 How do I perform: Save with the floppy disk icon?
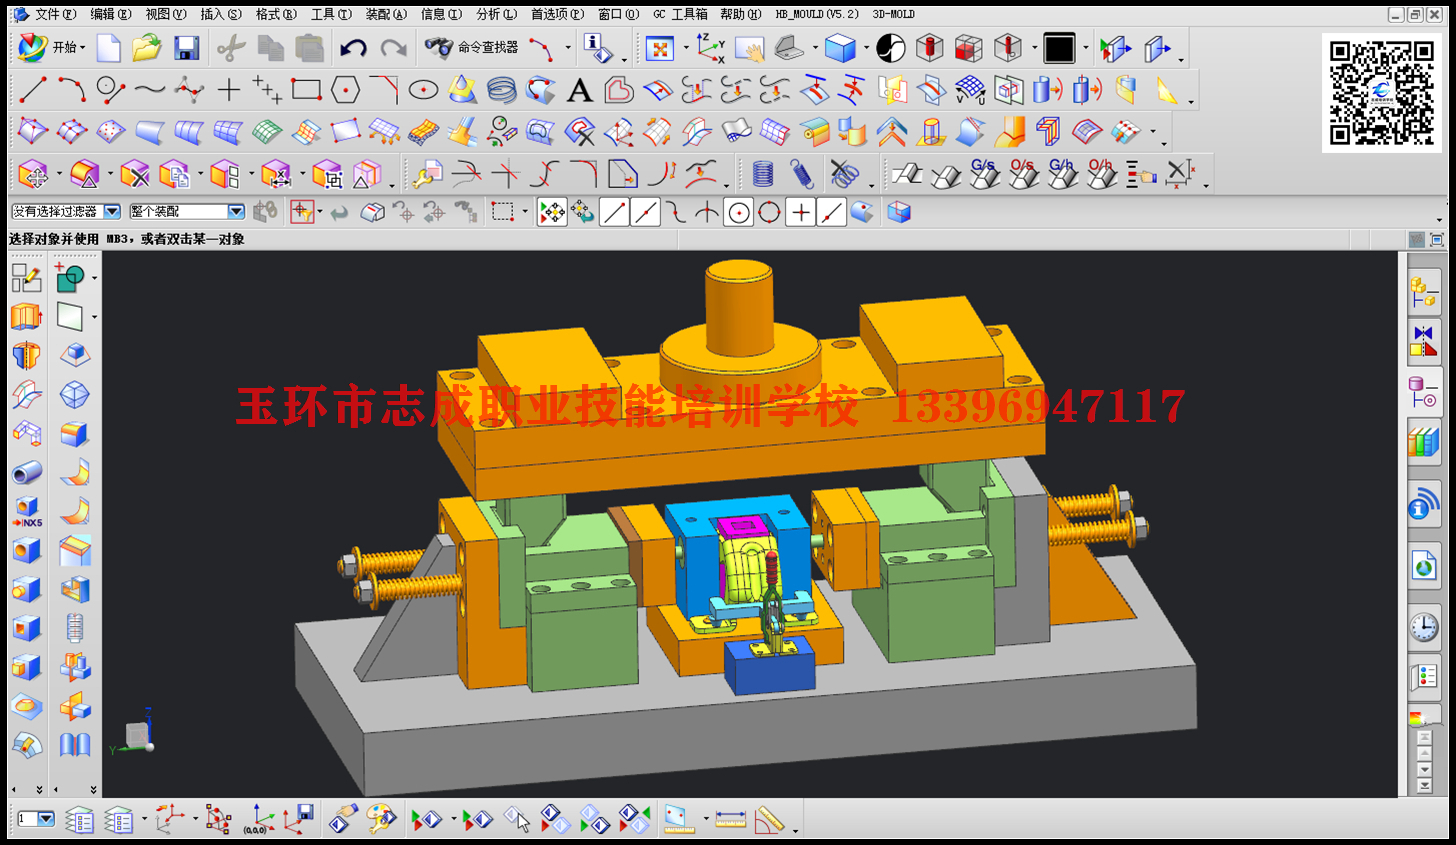[186, 47]
